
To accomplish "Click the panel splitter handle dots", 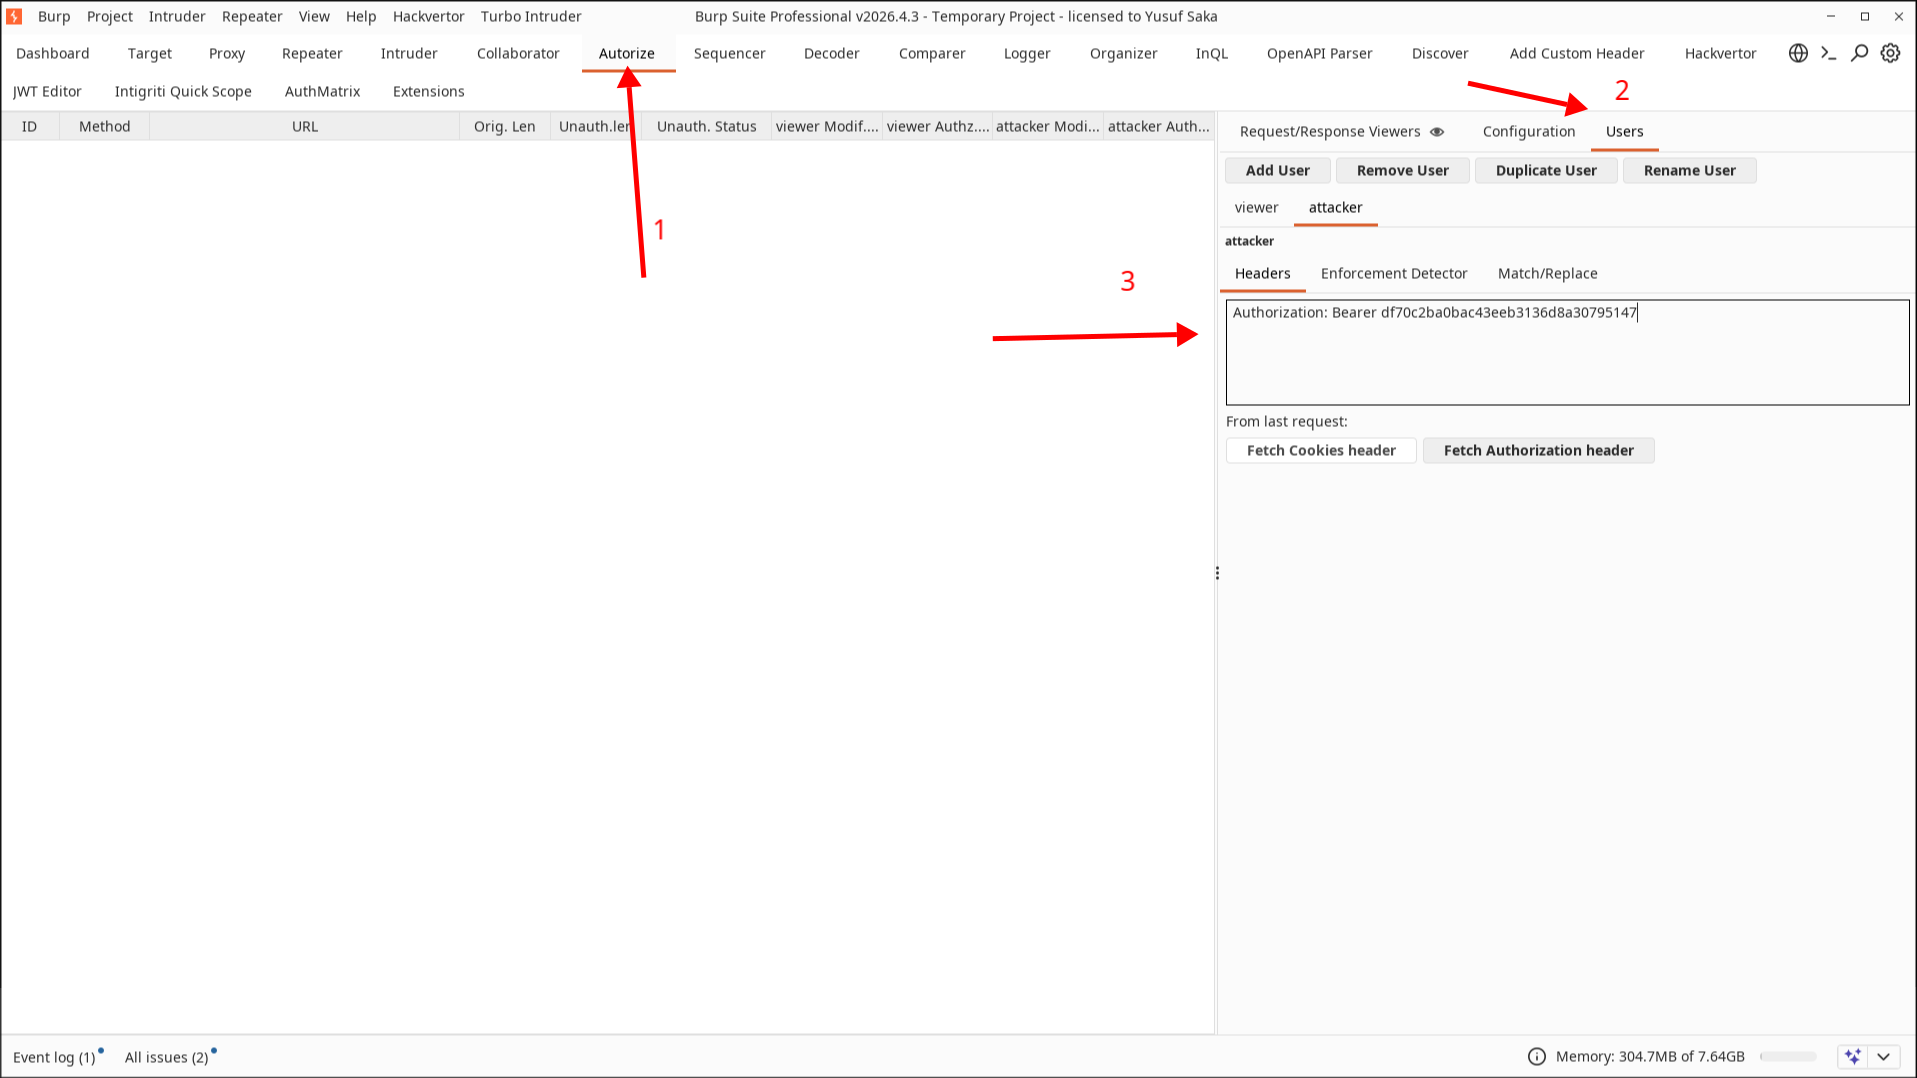I will click(1217, 573).
